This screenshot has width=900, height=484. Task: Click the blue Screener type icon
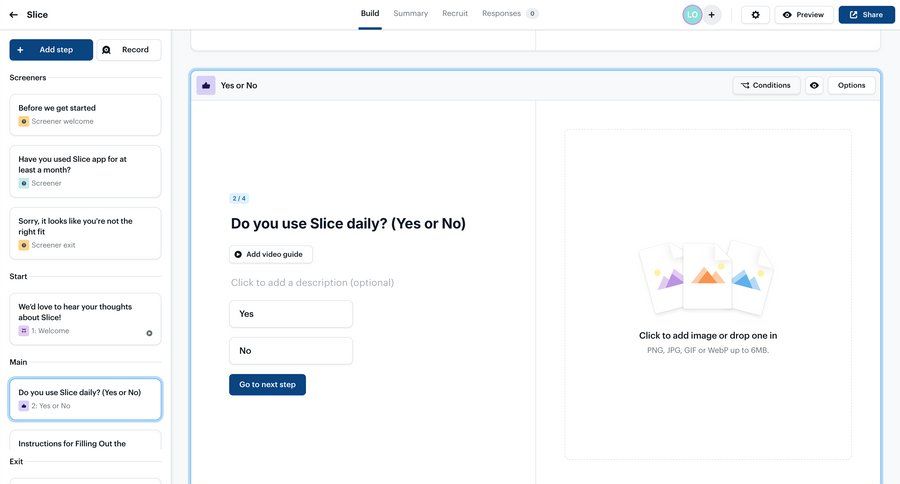(24, 184)
